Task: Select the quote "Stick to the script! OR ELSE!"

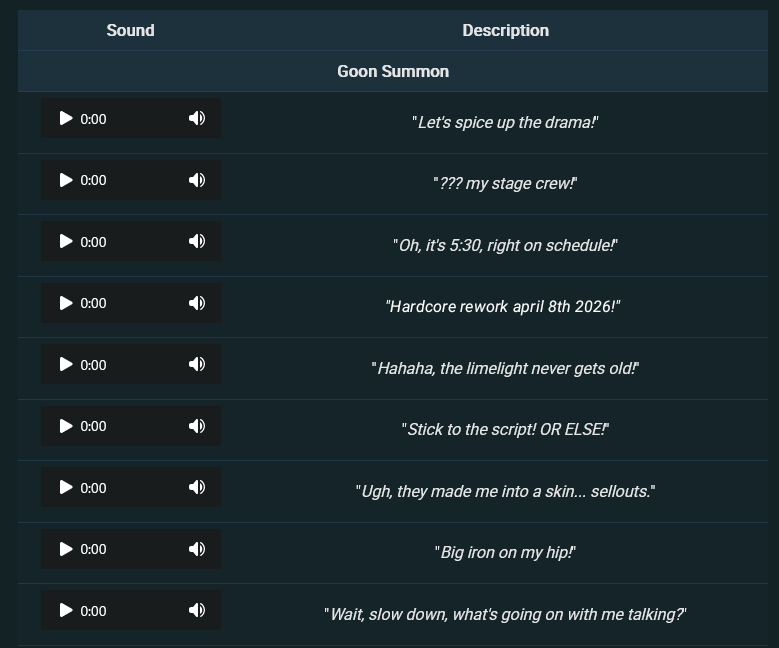Action: (505, 429)
